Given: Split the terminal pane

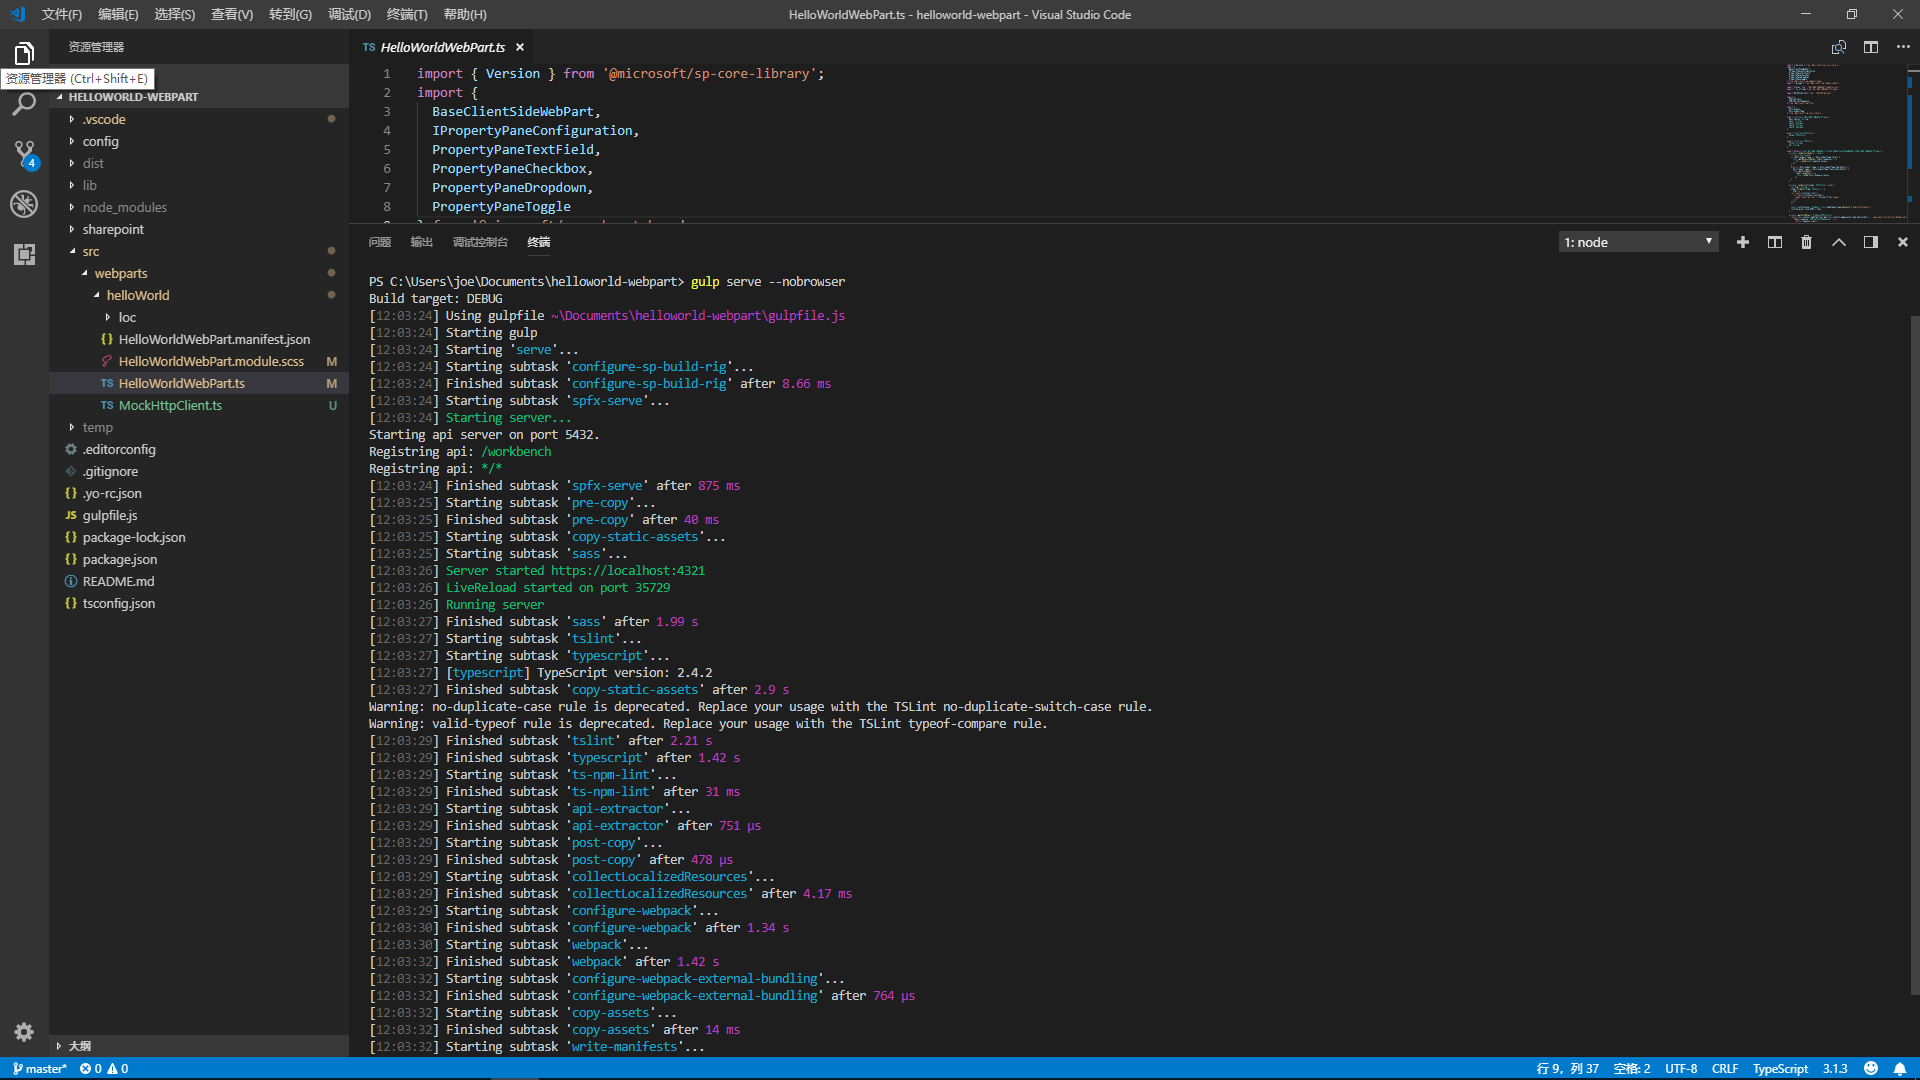Looking at the screenshot, I should click(1774, 242).
